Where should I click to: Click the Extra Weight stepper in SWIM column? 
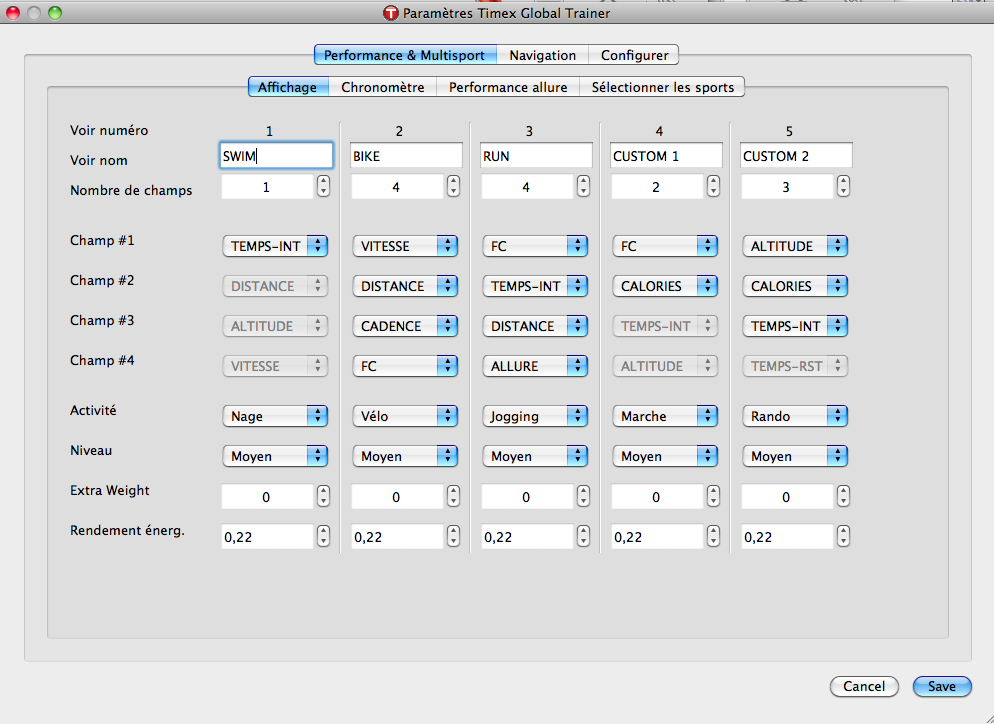click(x=323, y=496)
